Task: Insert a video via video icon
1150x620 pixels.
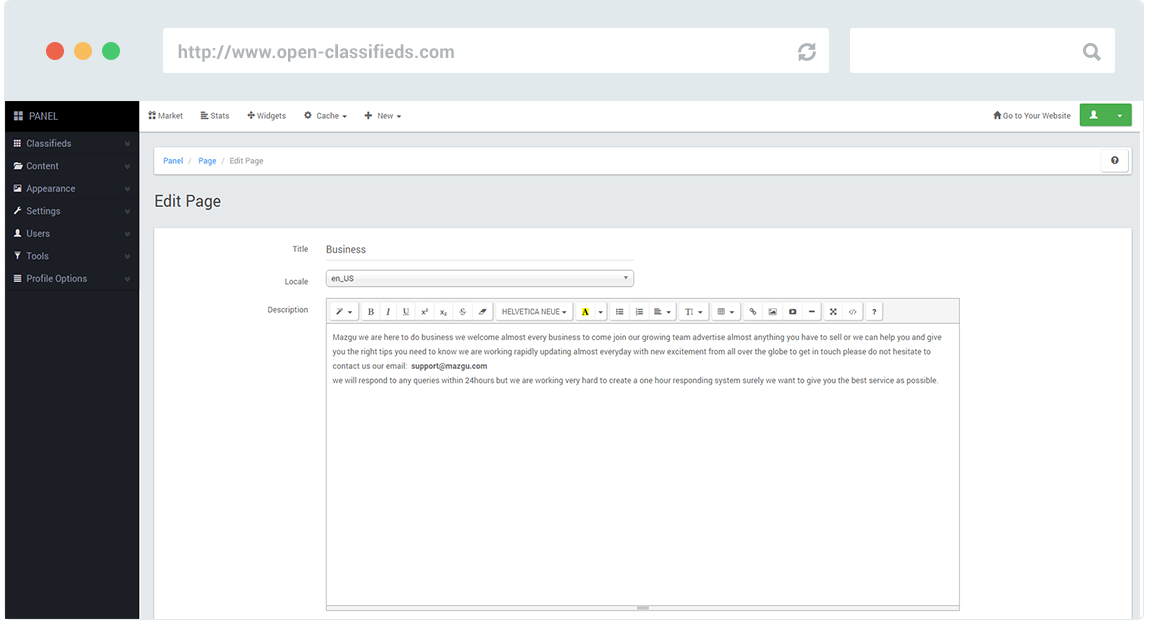Action: pyautogui.click(x=792, y=312)
